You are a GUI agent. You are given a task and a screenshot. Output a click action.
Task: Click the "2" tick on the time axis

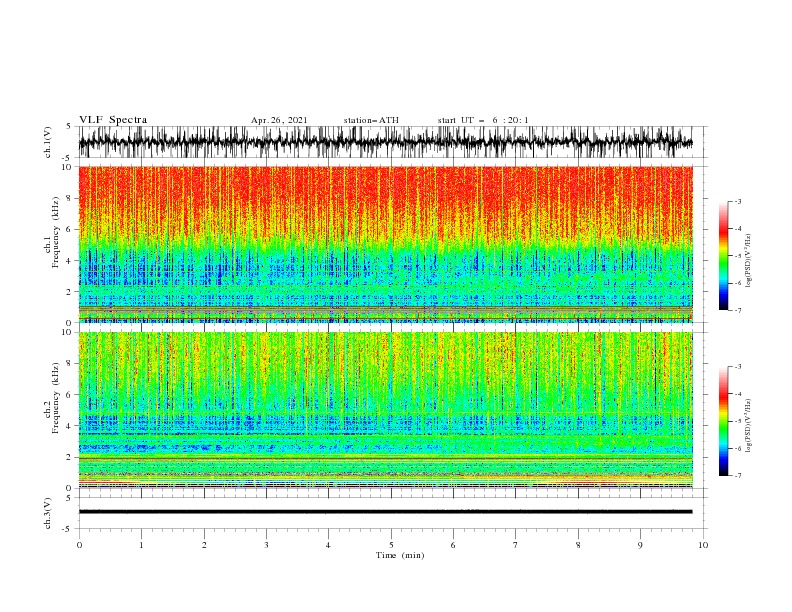[x=204, y=545]
